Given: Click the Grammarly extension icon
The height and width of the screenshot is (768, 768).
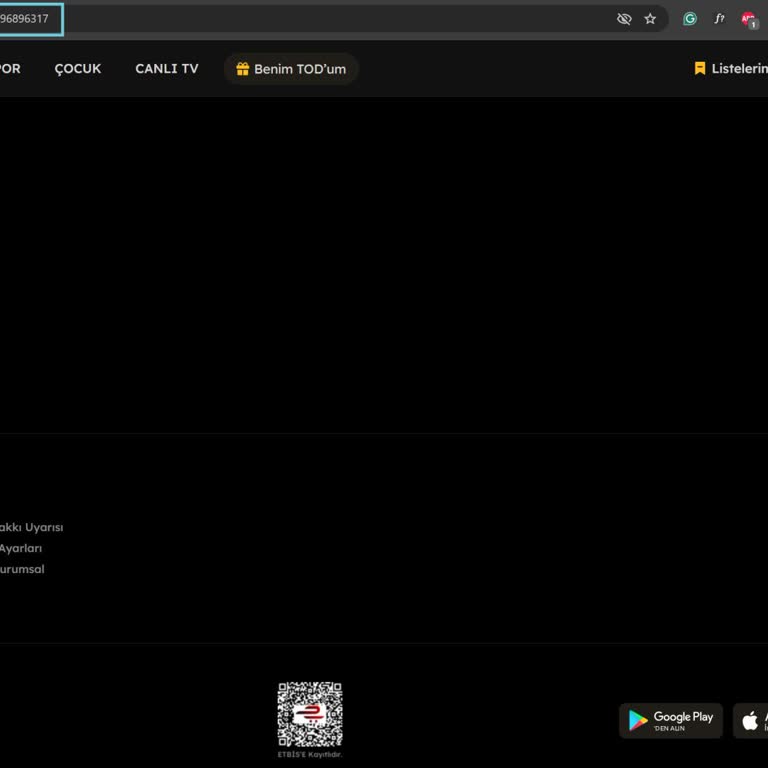Looking at the screenshot, I should pos(689,19).
